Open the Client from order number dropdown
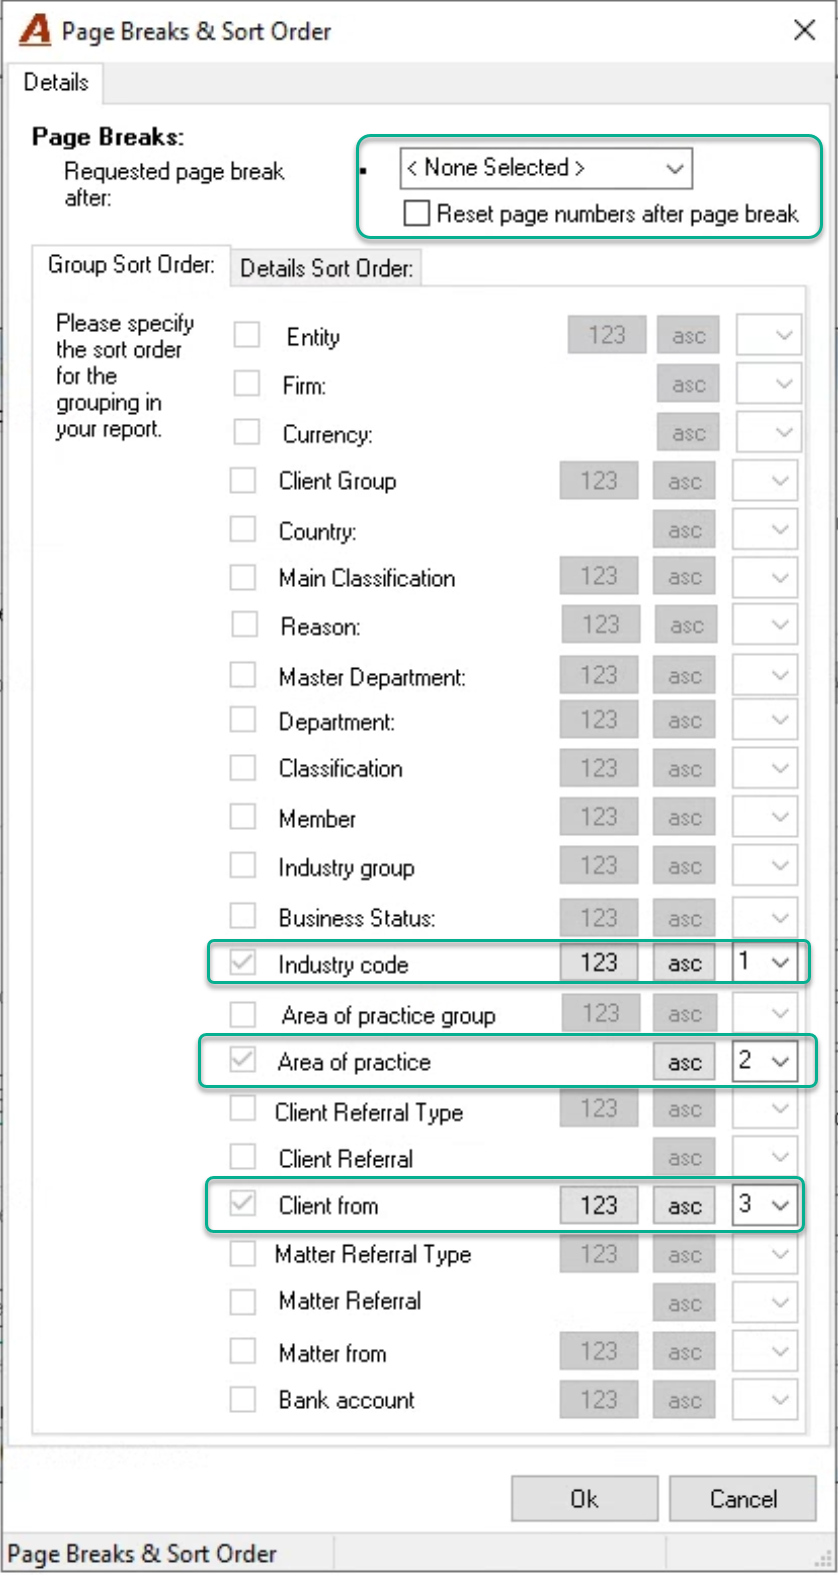Screen dimensions: 838x1575 [765, 1206]
